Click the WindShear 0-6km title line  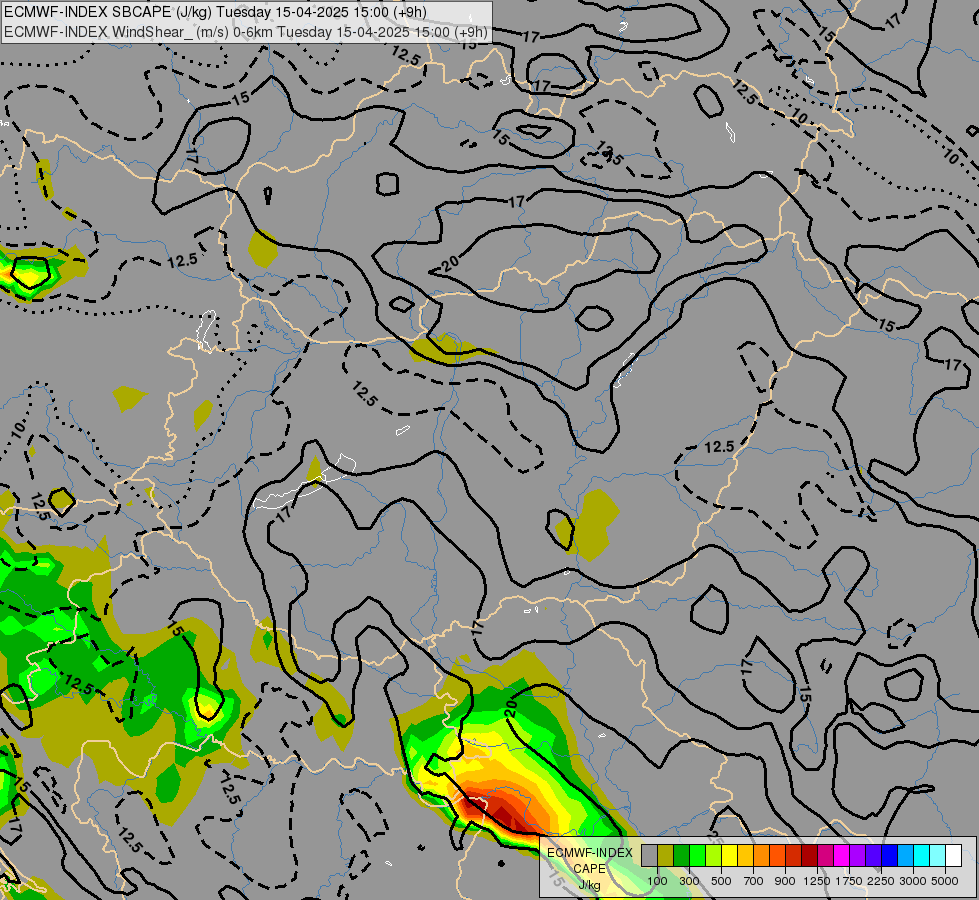pos(245,32)
